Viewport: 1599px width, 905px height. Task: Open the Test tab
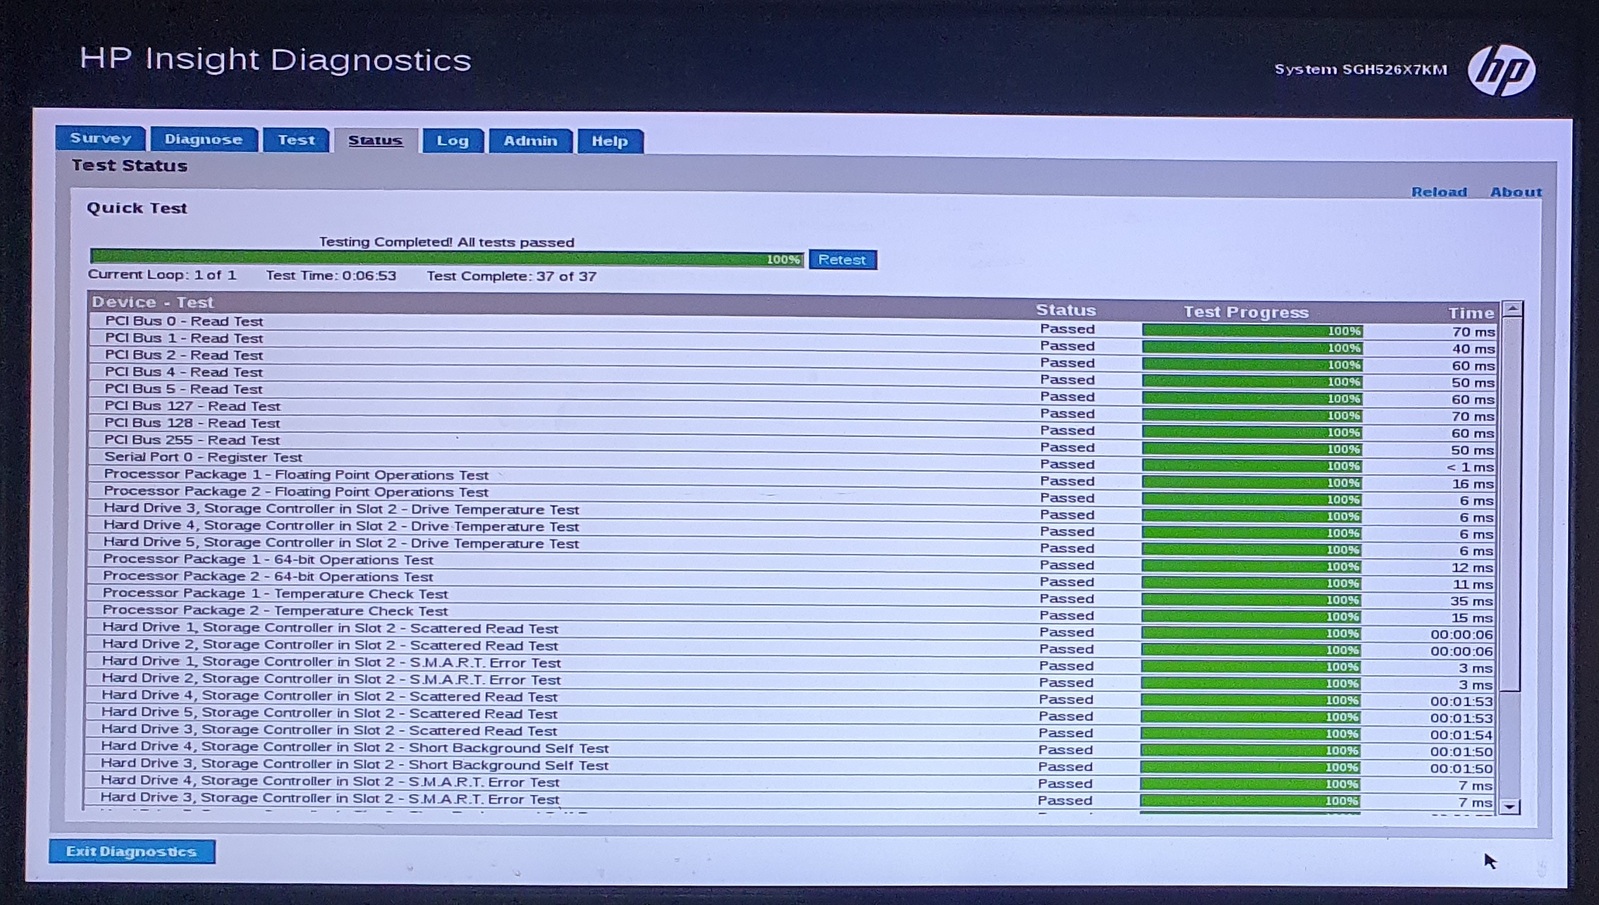point(296,140)
